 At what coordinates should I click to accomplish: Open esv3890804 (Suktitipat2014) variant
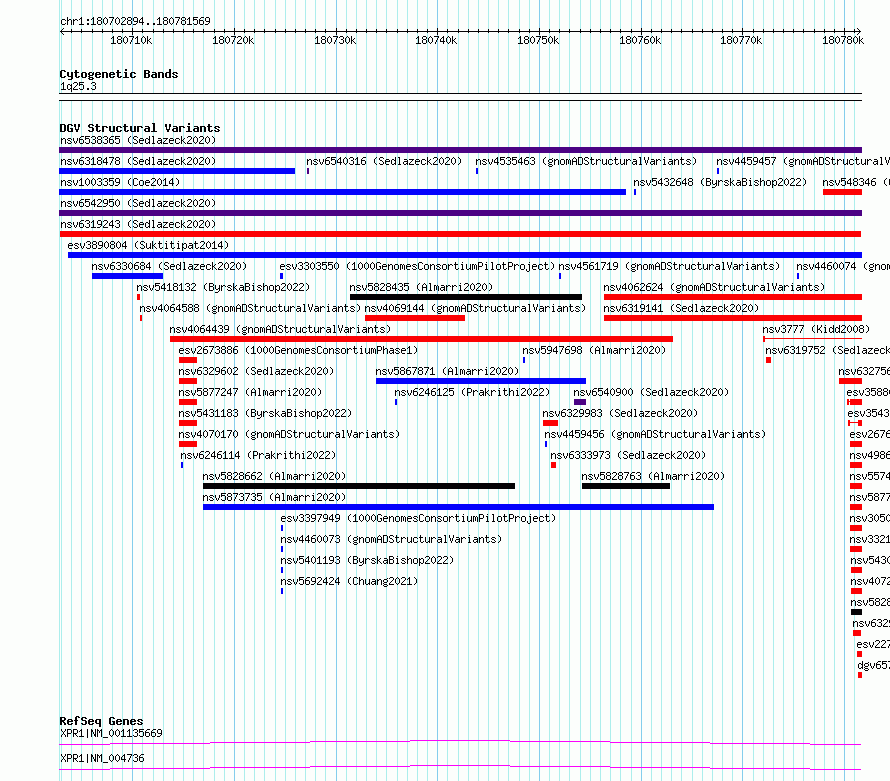click(148, 245)
